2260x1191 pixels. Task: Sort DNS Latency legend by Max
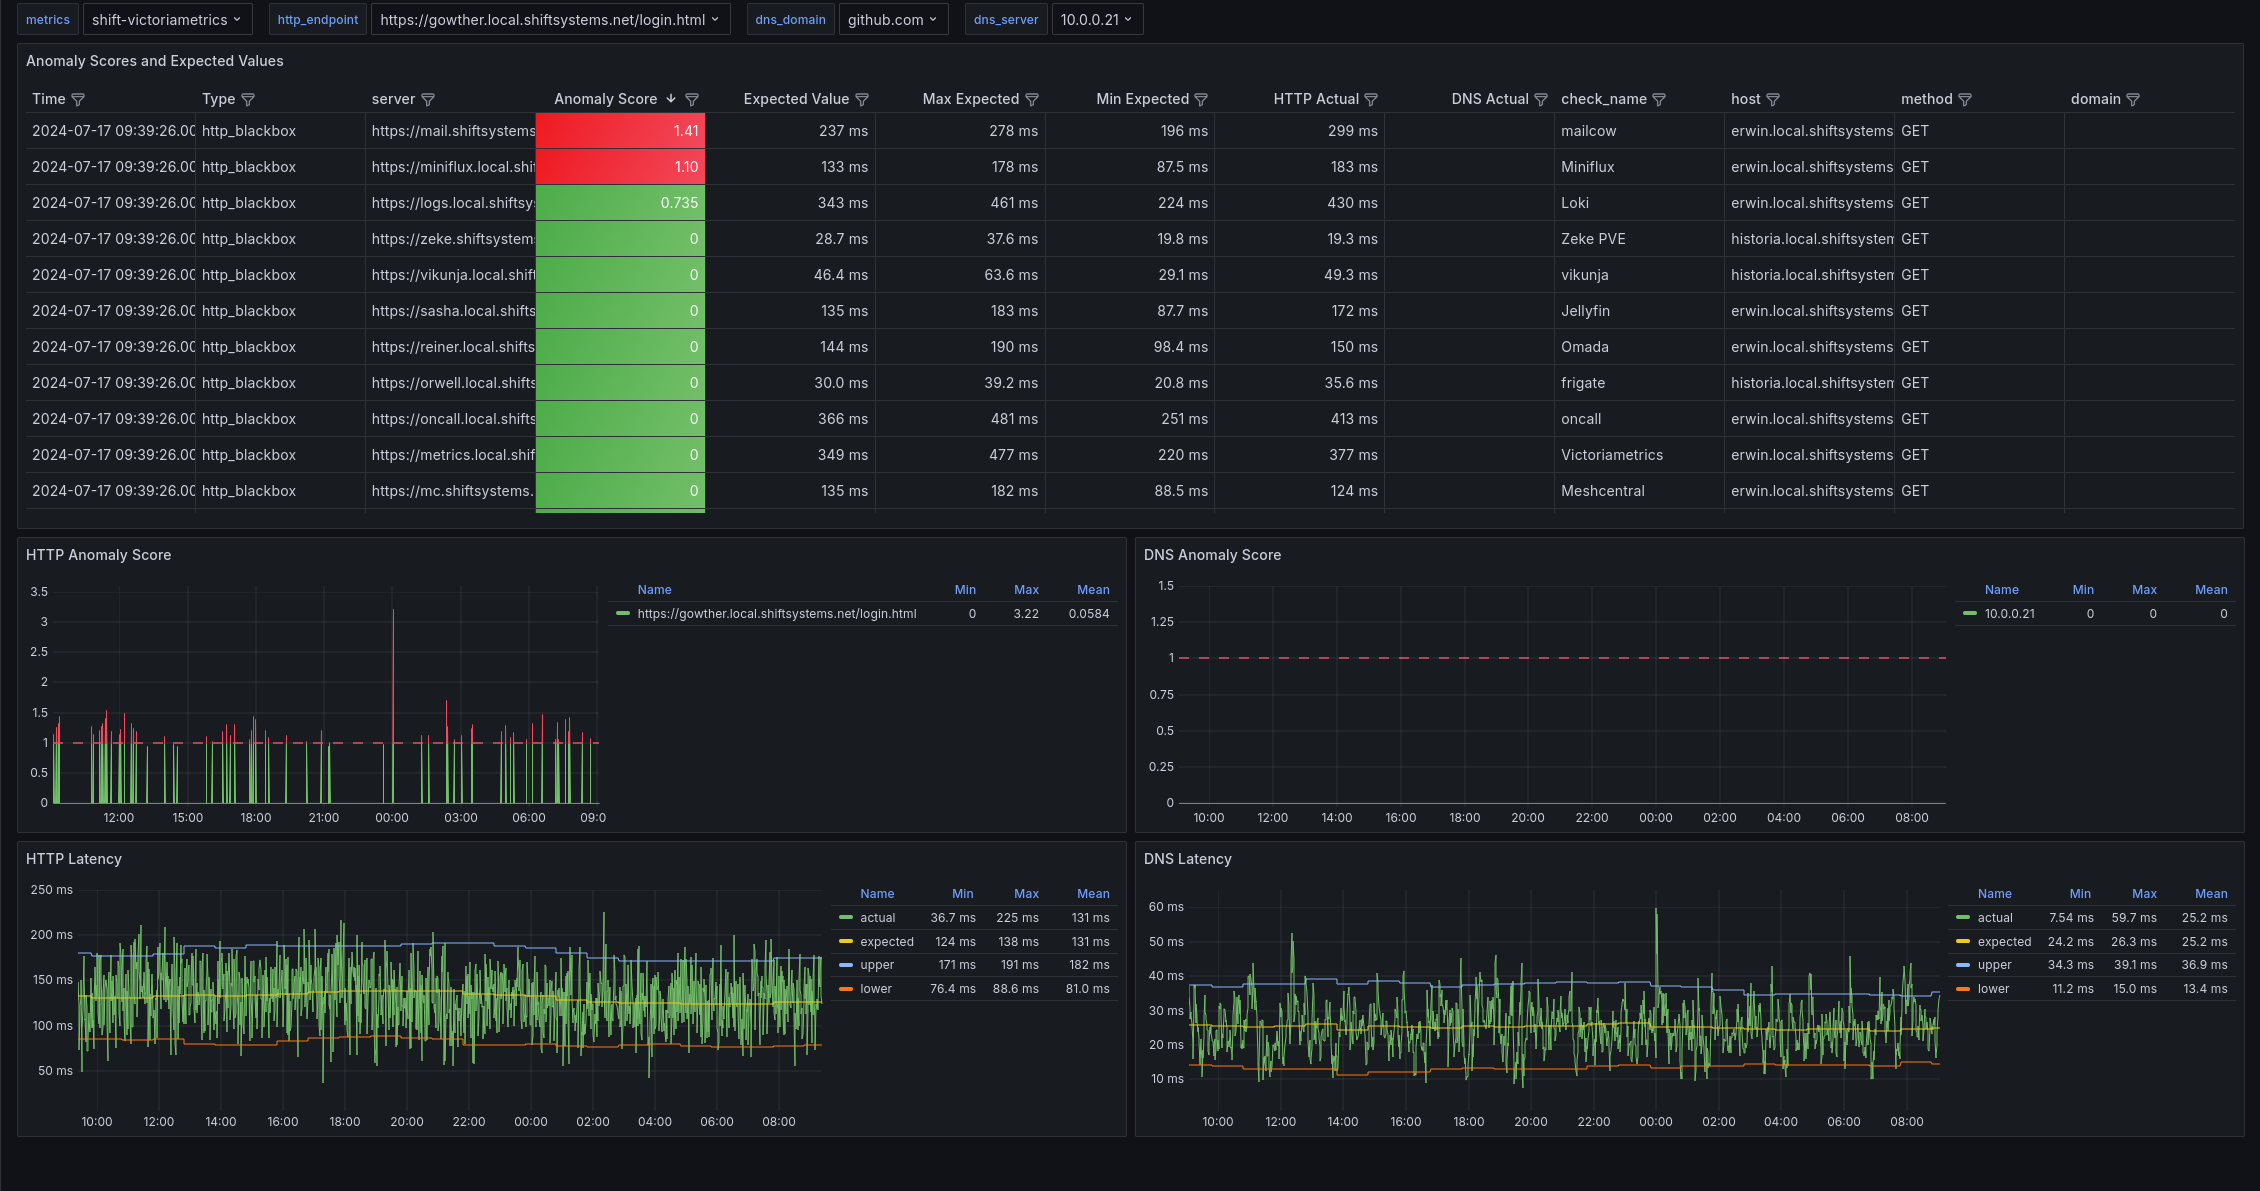(2144, 894)
